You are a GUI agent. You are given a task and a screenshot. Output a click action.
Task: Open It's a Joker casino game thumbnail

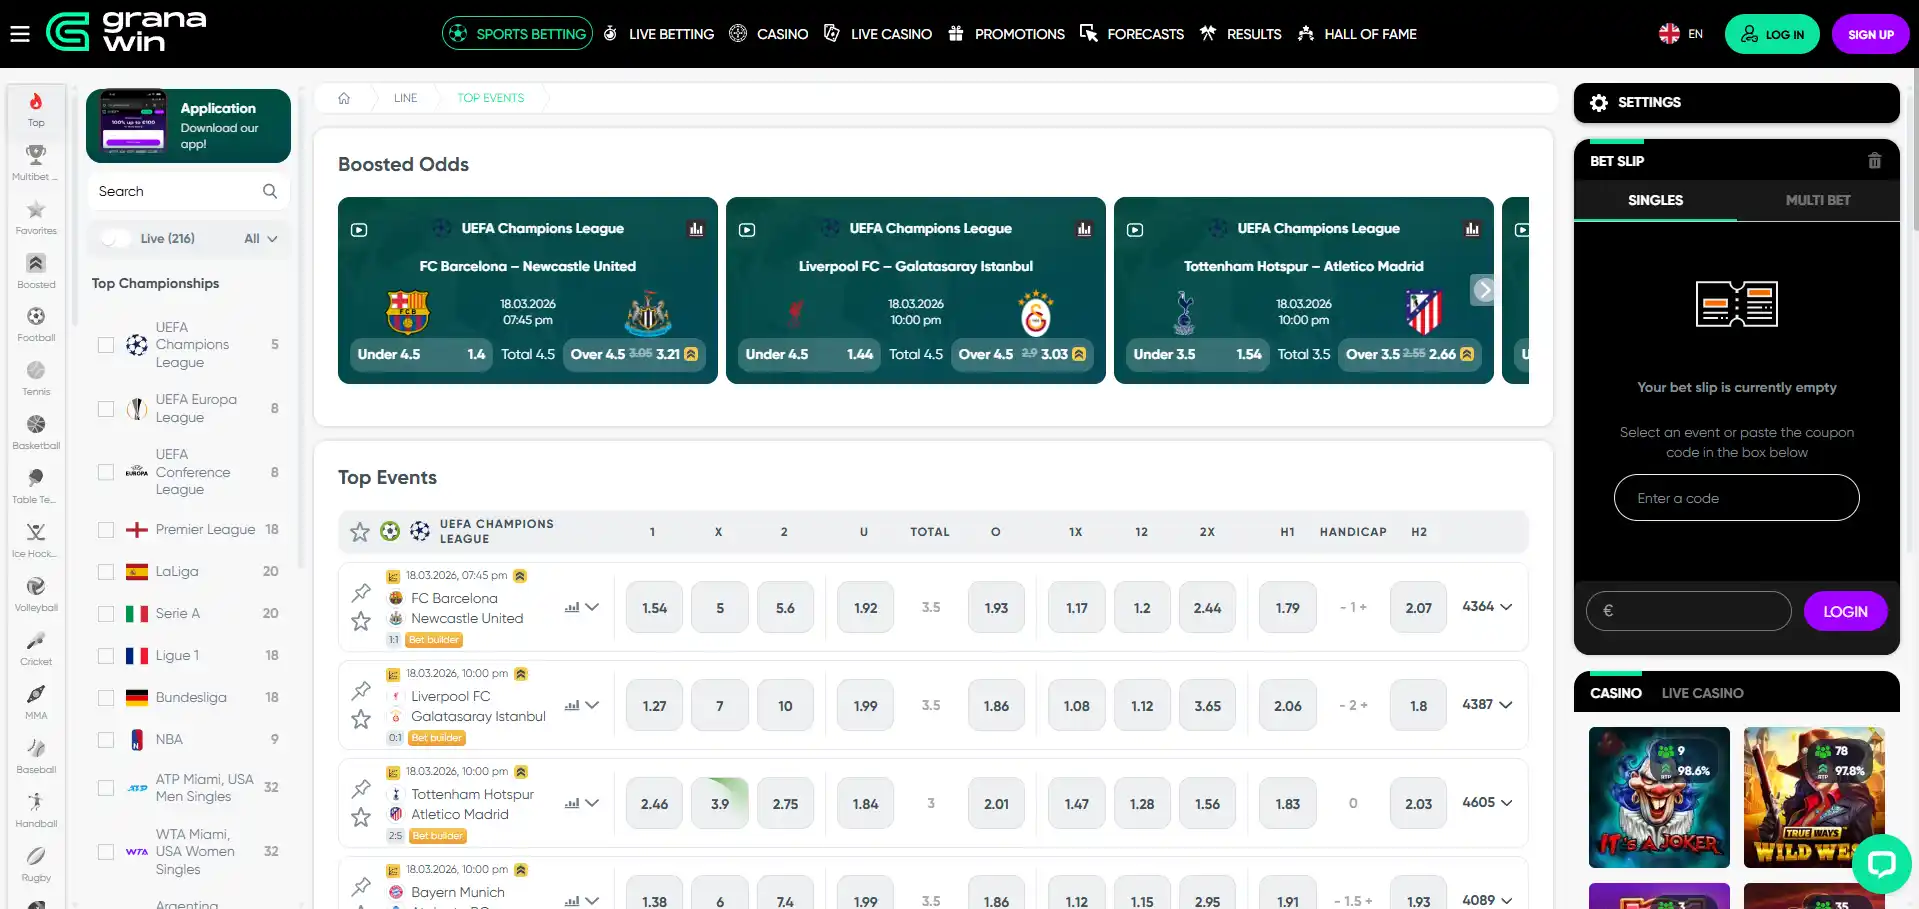tap(1659, 797)
